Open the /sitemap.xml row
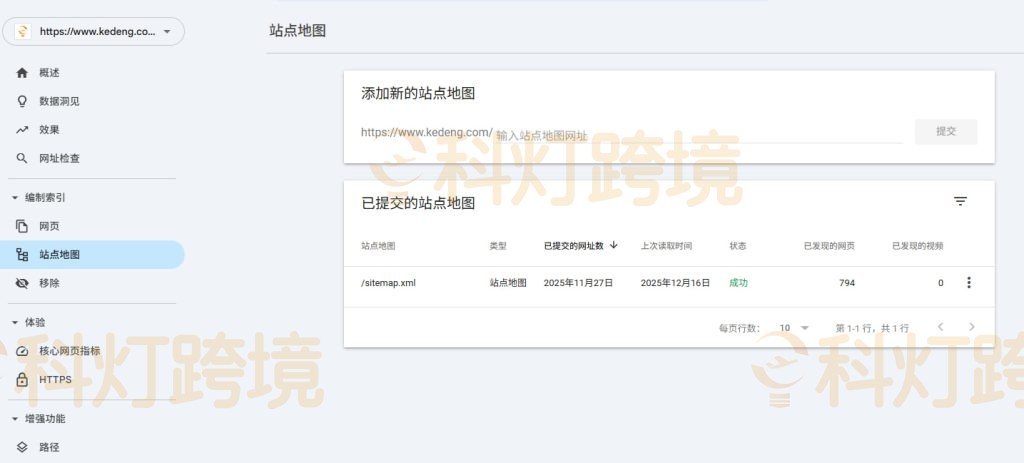 pyautogui.click(x=669, y=283)
